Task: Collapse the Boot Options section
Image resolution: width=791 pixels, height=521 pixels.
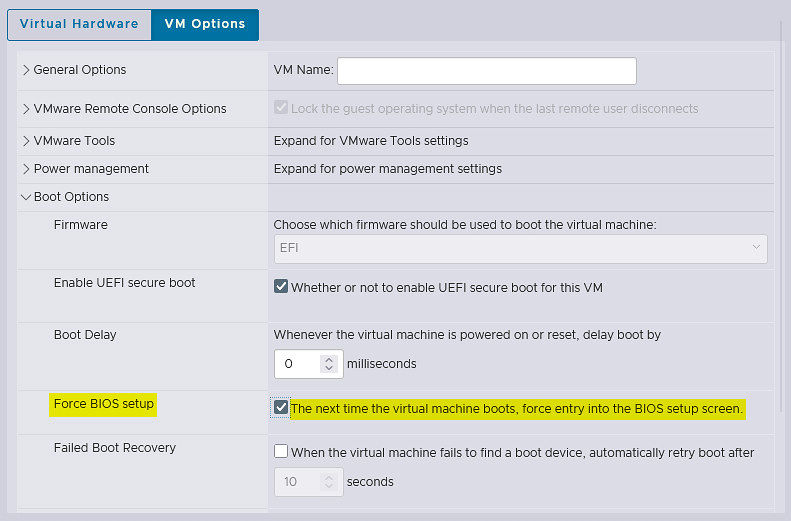Action: click(x=26, y=197)
